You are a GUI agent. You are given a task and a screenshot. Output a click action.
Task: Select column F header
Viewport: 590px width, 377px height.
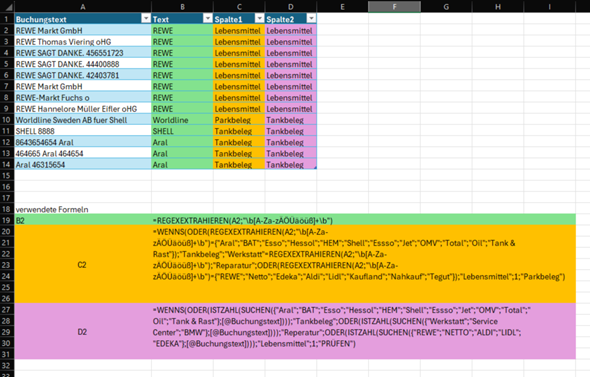(394, 7)
